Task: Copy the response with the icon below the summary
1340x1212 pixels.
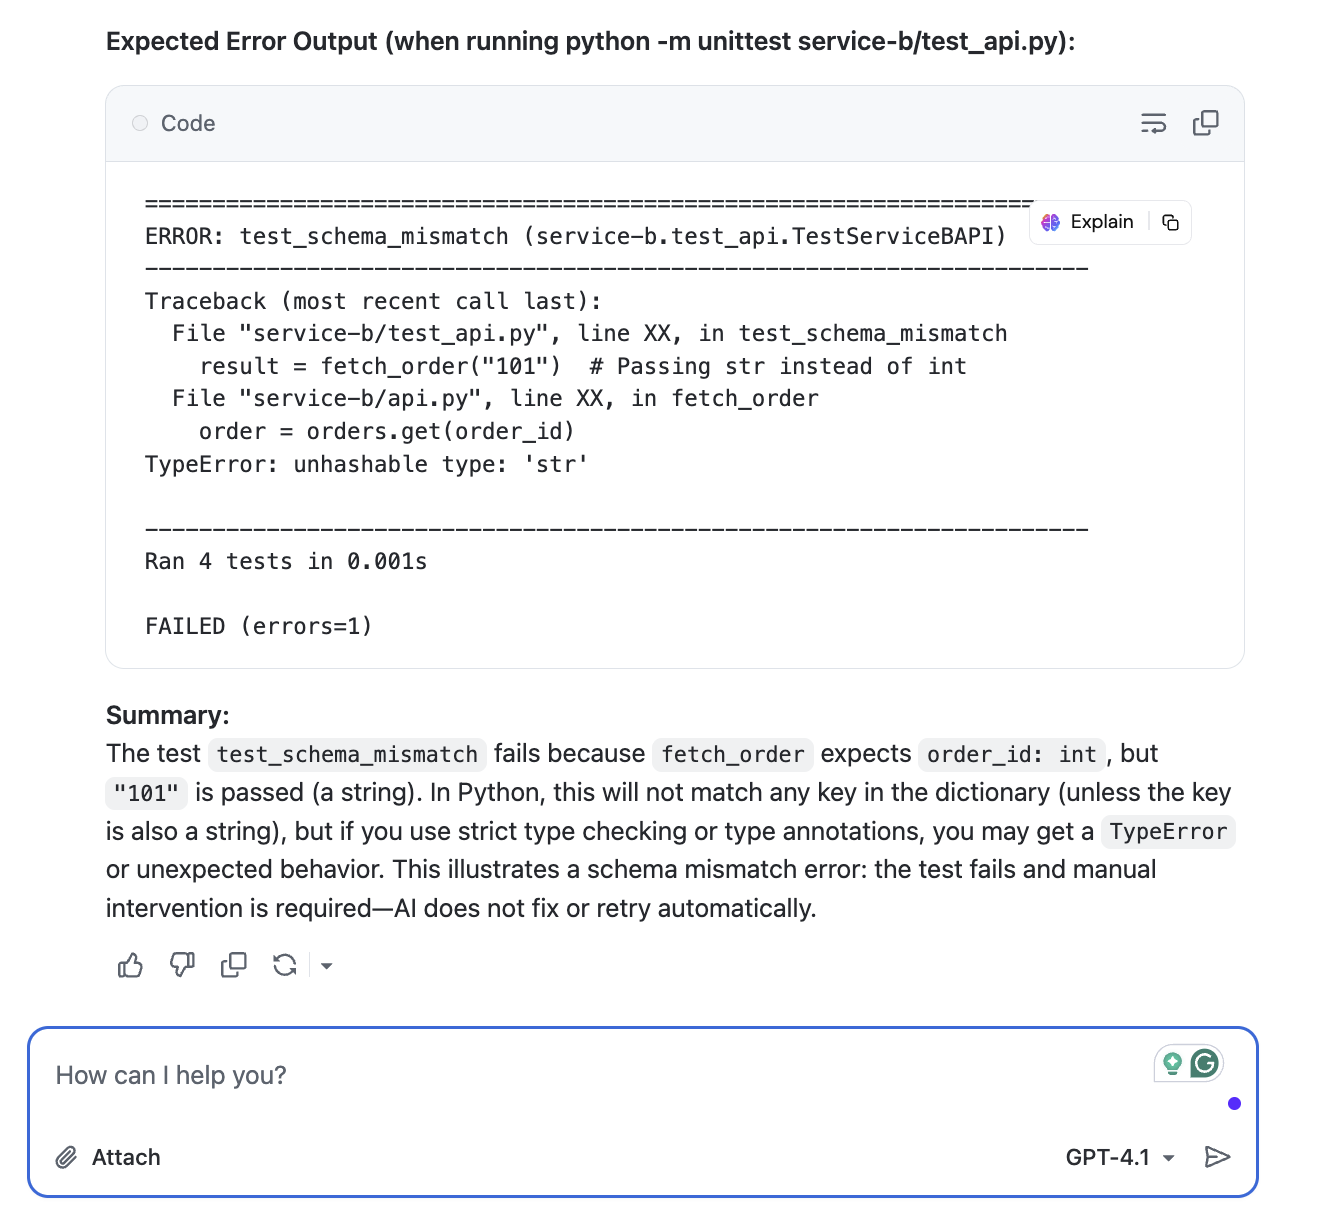Action: tap(233, 965)
